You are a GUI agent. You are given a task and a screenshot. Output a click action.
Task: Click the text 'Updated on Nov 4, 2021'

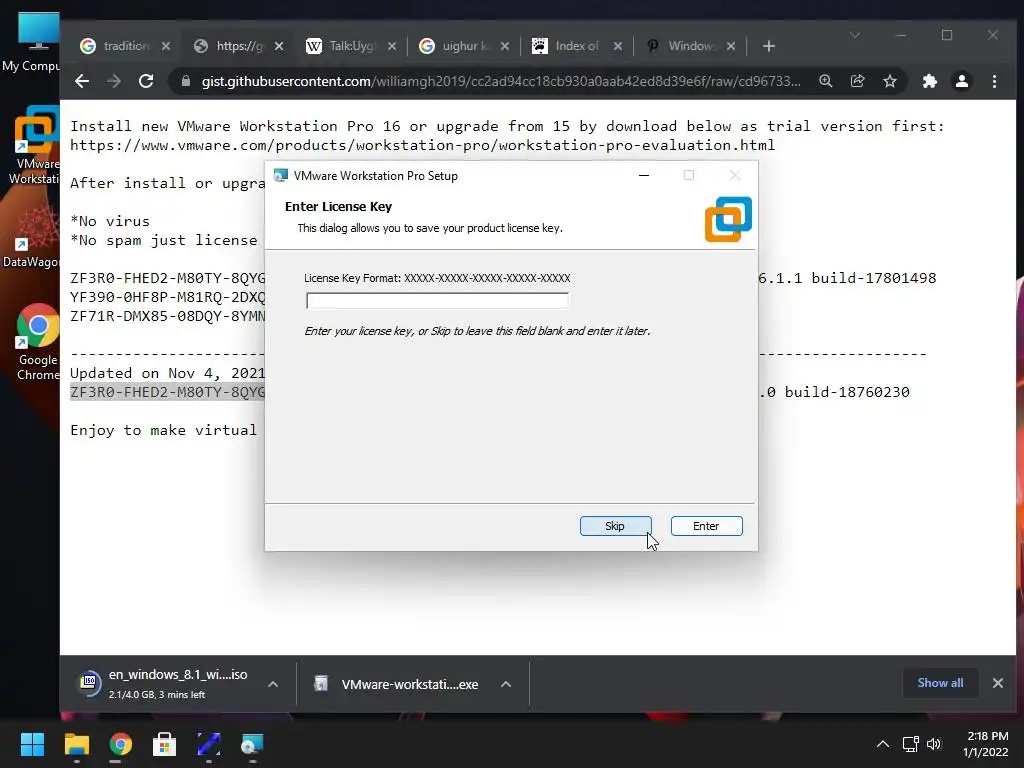(x=167, y=373)
